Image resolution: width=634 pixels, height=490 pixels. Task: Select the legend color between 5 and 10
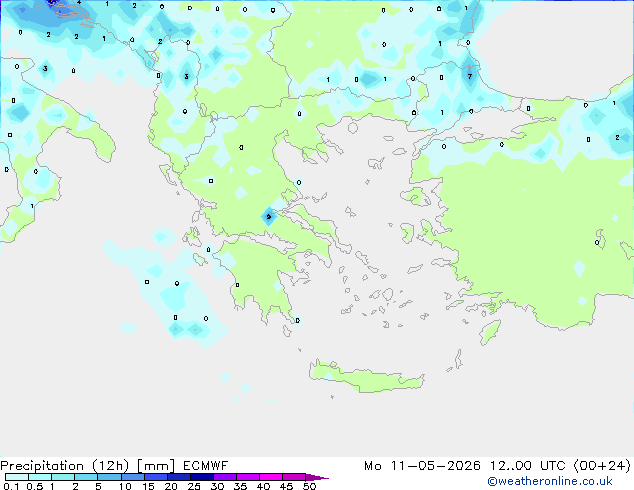coord(109,477)
